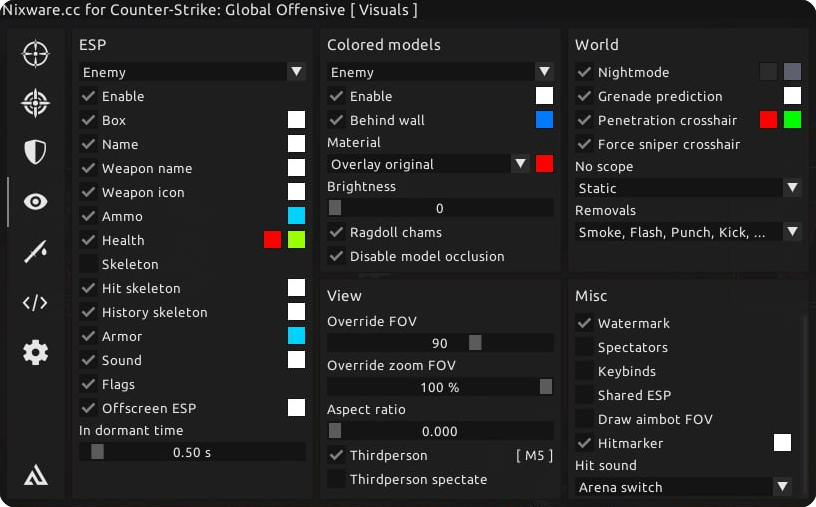Screen dimensions: 816x507
Task: Open the Health green color swatch
Action: [297, 239]
